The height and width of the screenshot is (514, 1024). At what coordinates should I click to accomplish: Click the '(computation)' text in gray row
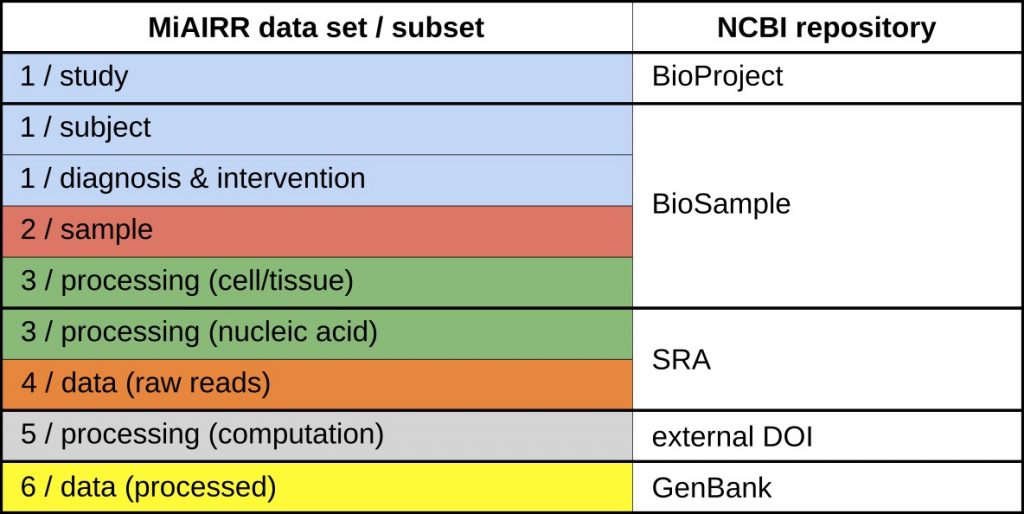(295, 436)
